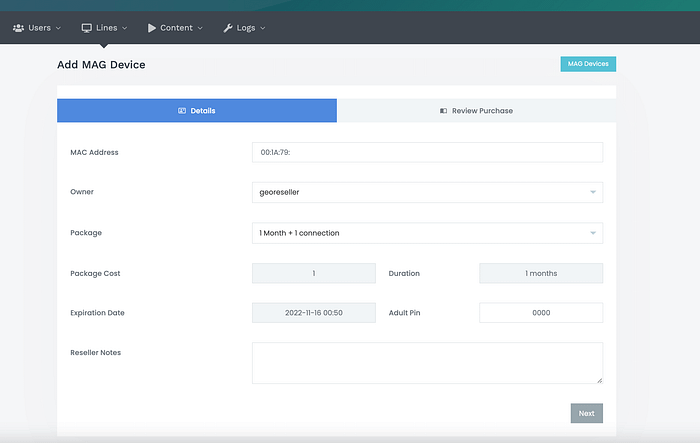The height and width of the screenshot is (443, 700).
Task: Open the Package dropdown showing 1 Month + 1 connection
Action: tap(427, 233)
